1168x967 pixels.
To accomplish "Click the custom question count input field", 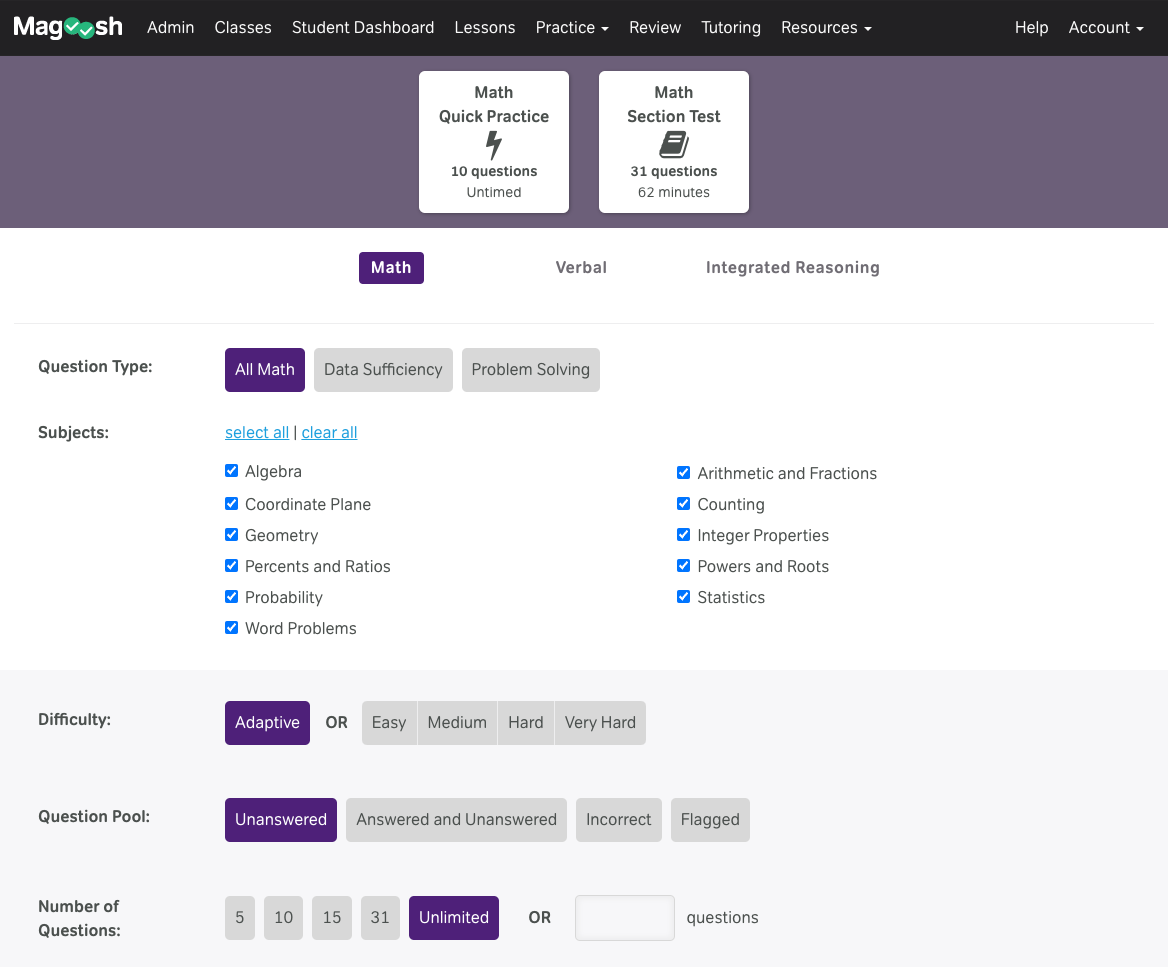I will (x=624, y=918).
